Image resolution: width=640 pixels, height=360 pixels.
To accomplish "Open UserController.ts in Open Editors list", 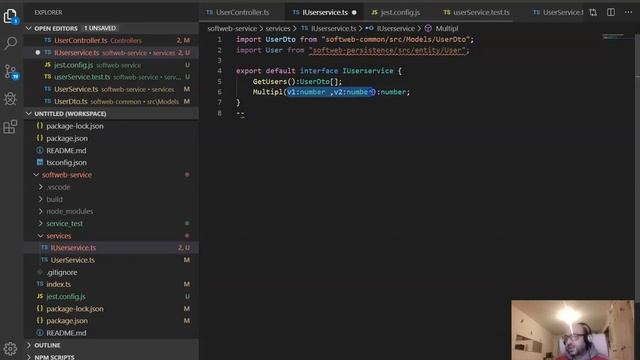I will click(111, 40).
